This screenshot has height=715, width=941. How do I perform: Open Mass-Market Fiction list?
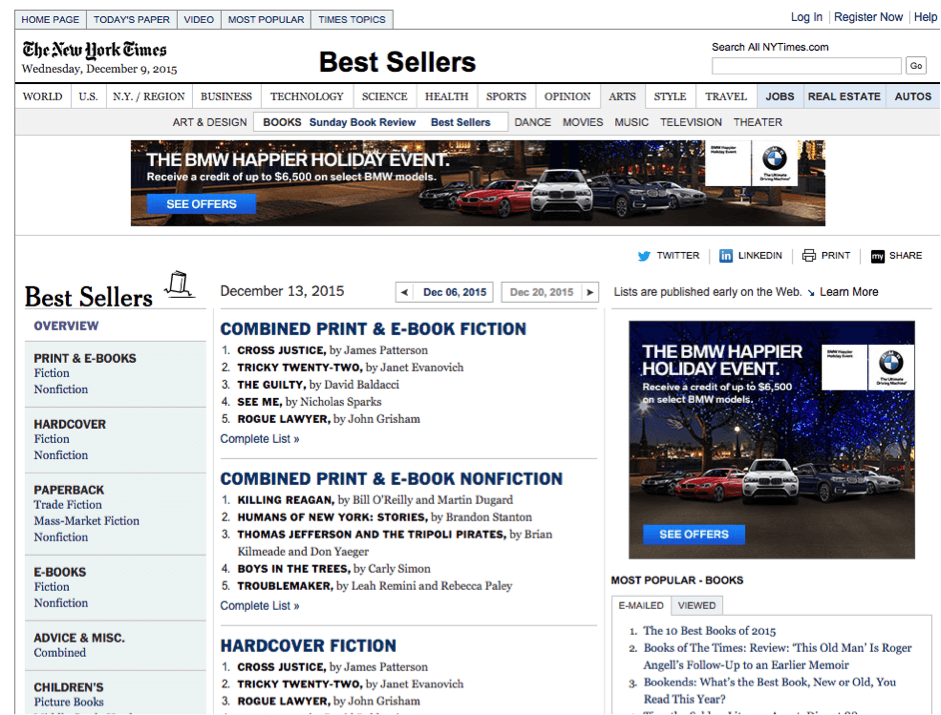tap(86, 521)
